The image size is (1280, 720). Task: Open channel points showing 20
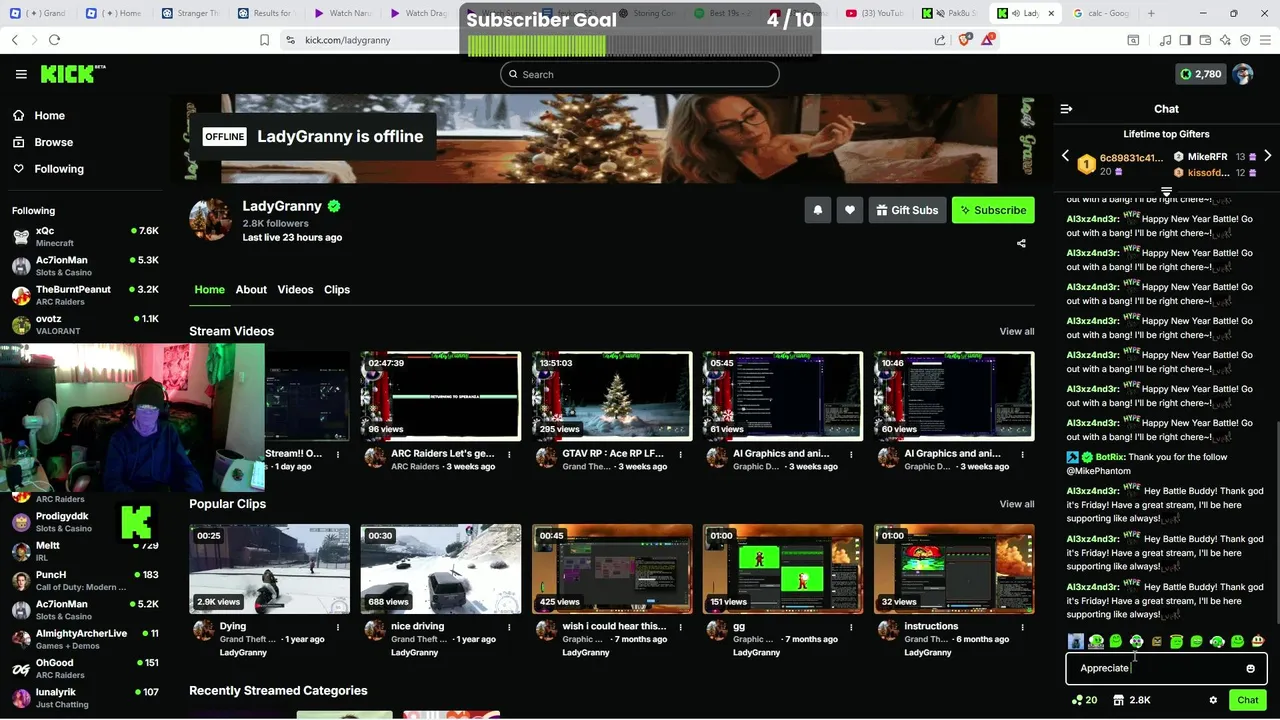pos(1085,700)
